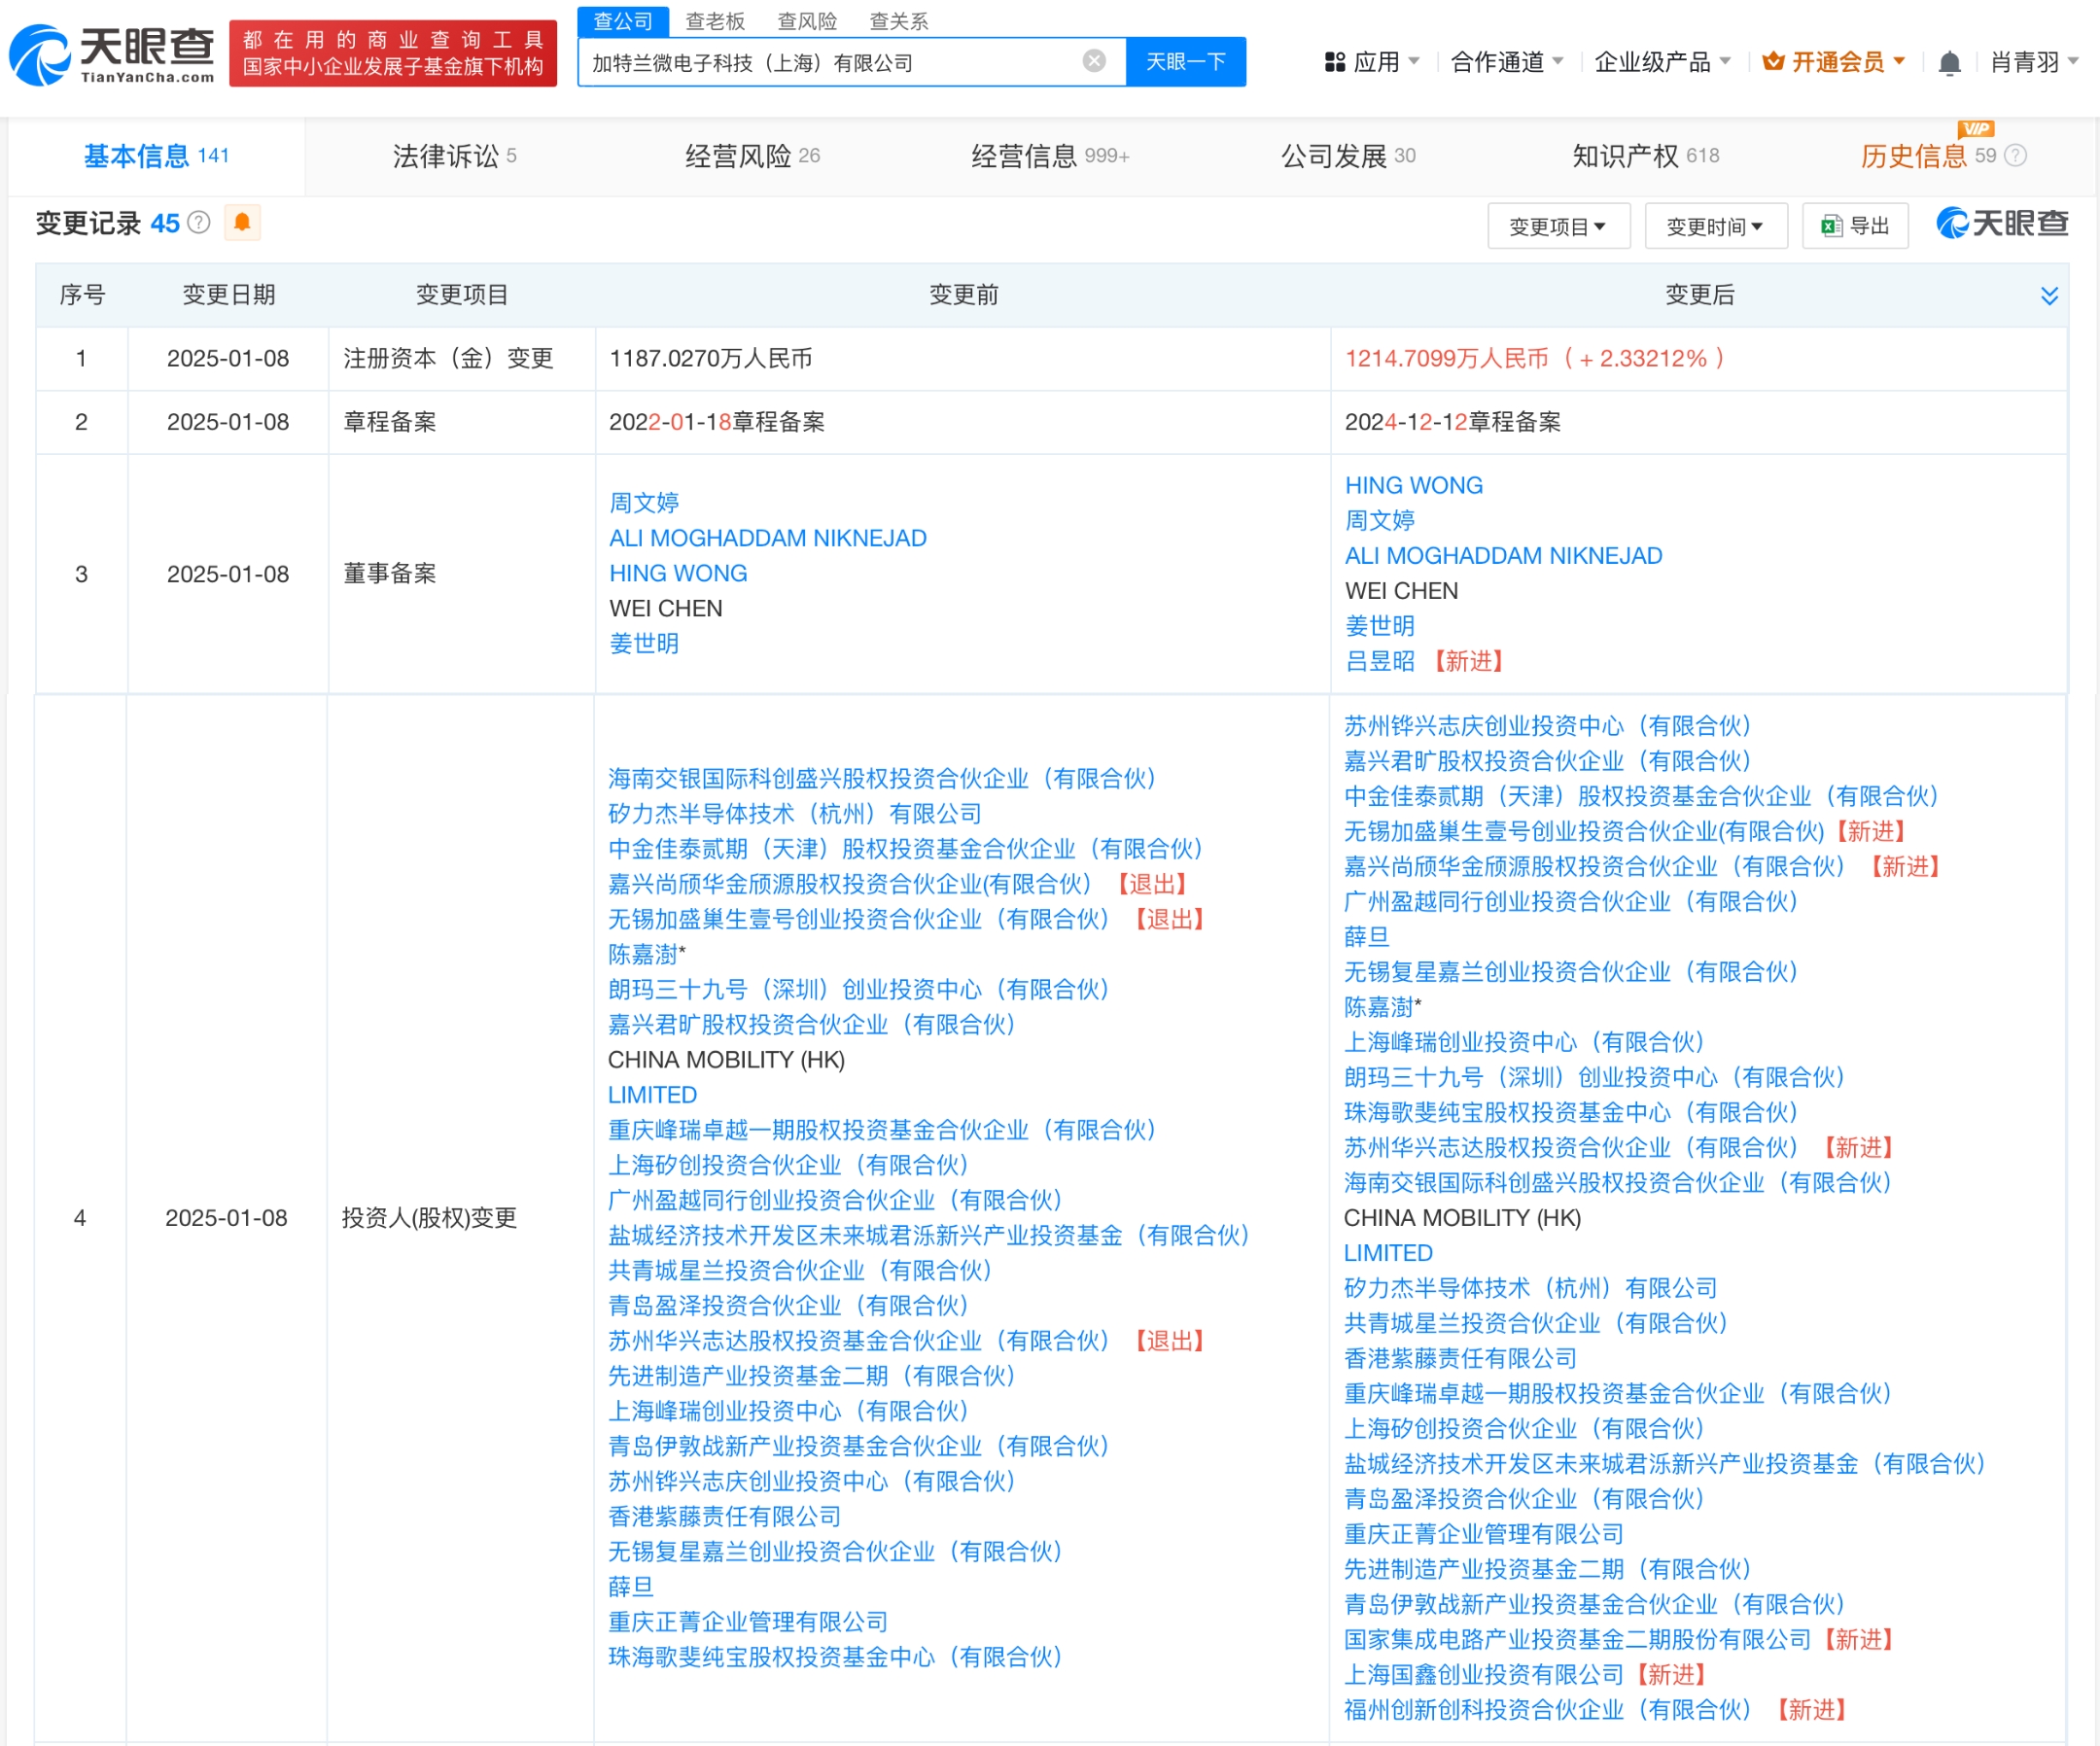Select 1187.0270万人民币 previous capital
Screen dimensions: 2100x1746
point(710,358)
